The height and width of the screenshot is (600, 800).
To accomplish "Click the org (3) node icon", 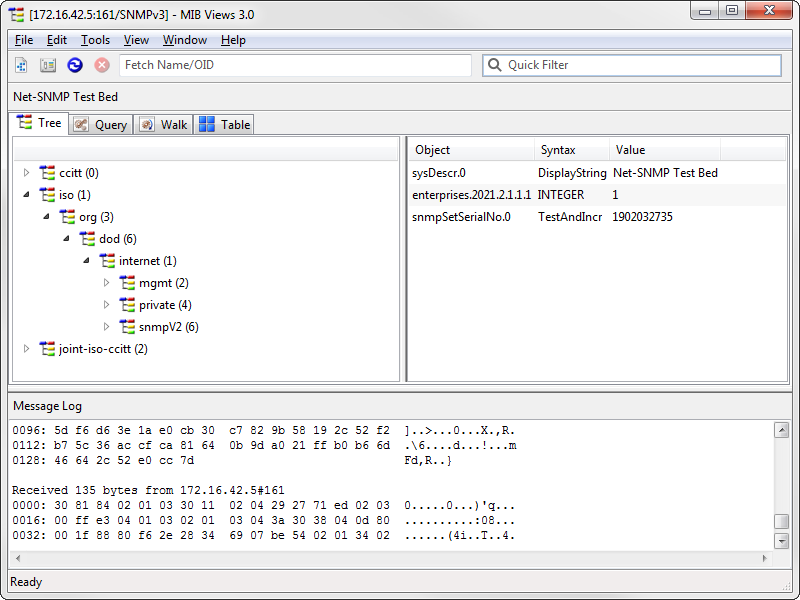I will pos(67,217).
